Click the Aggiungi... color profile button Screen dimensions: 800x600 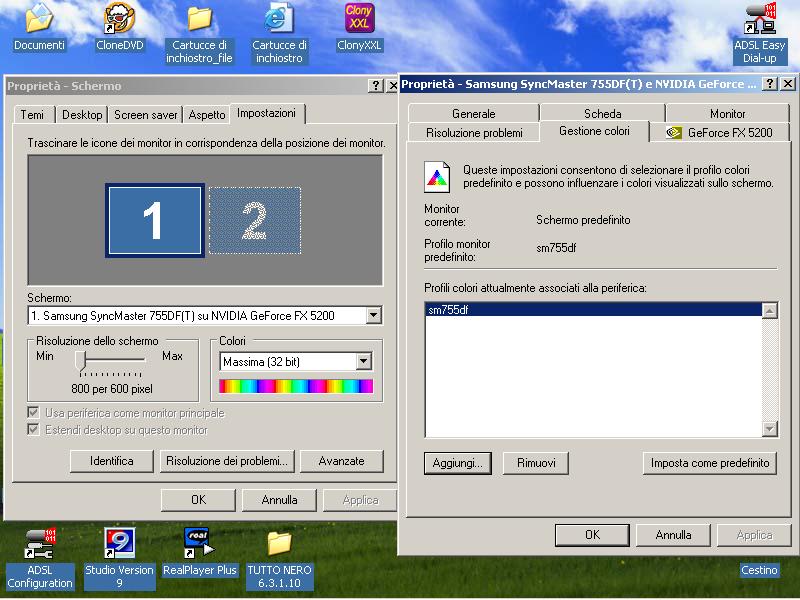(458, 463)
